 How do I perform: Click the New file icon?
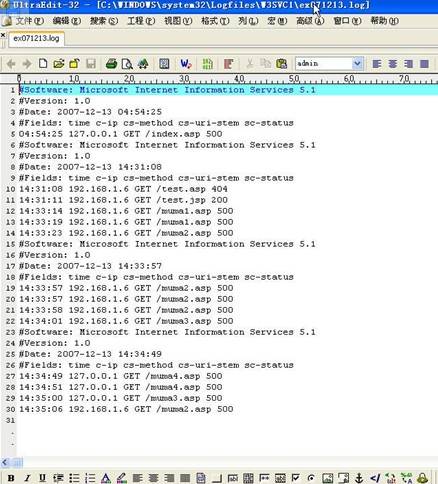(x=43, y=63)
